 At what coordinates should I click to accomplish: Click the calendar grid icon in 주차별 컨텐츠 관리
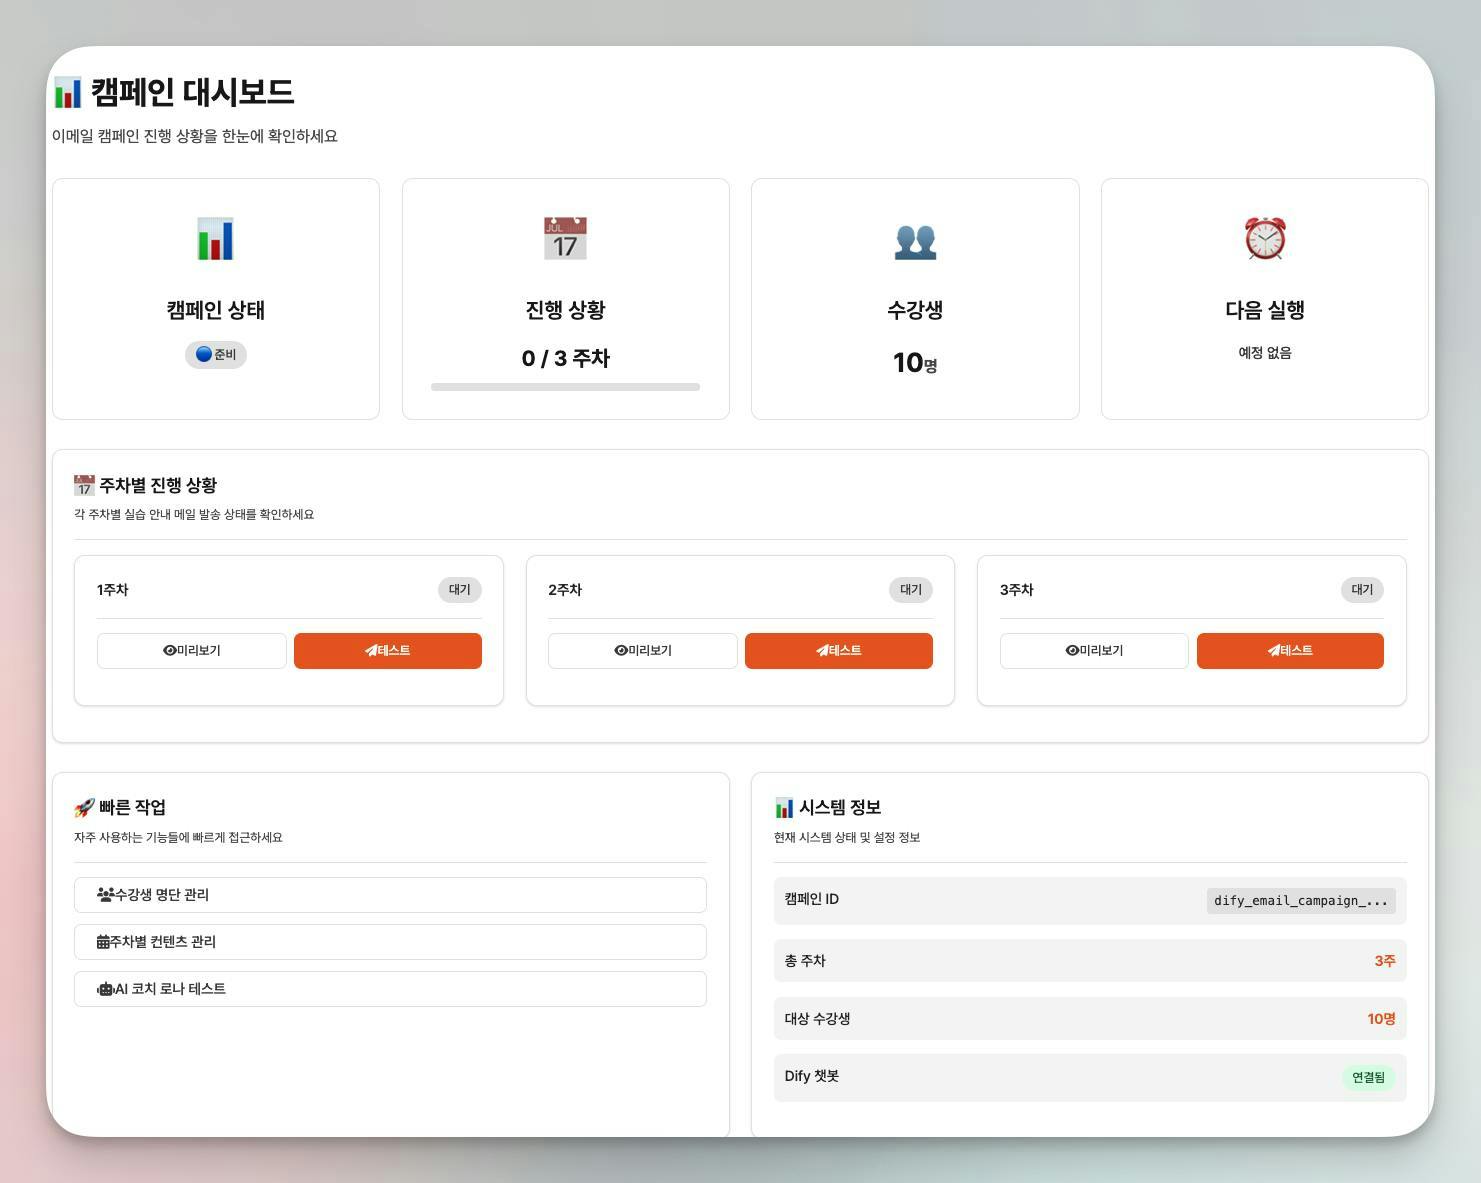[x=103, y=942]
